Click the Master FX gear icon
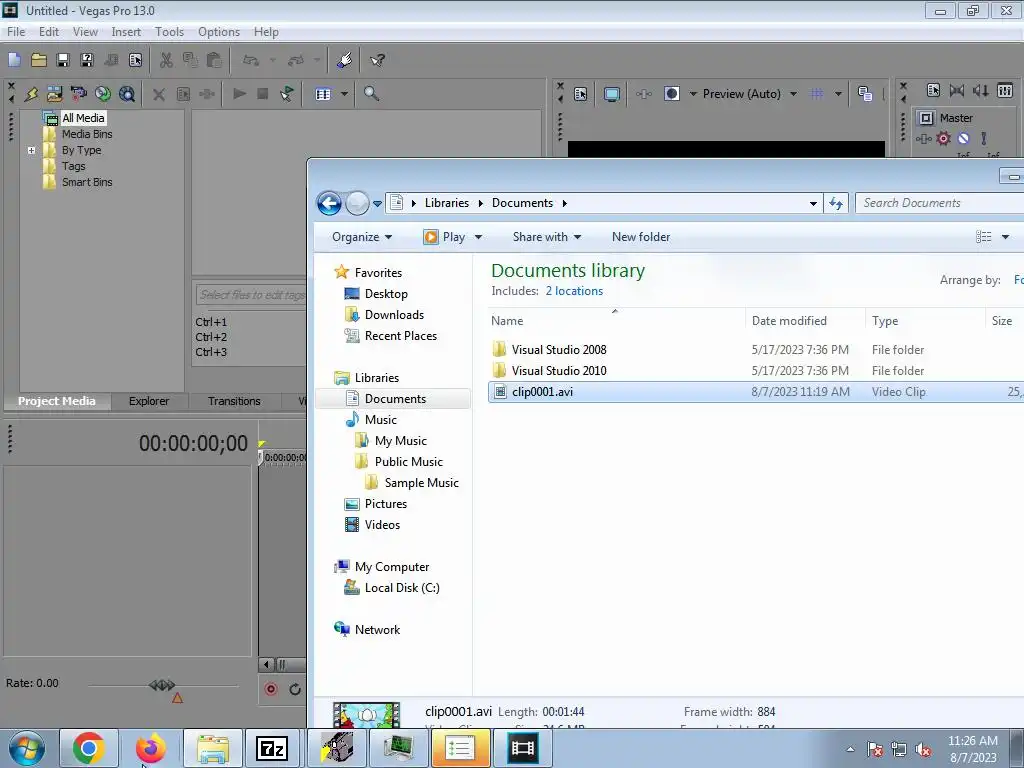The height and width of the screenshot is (768, 1024). 943,138
